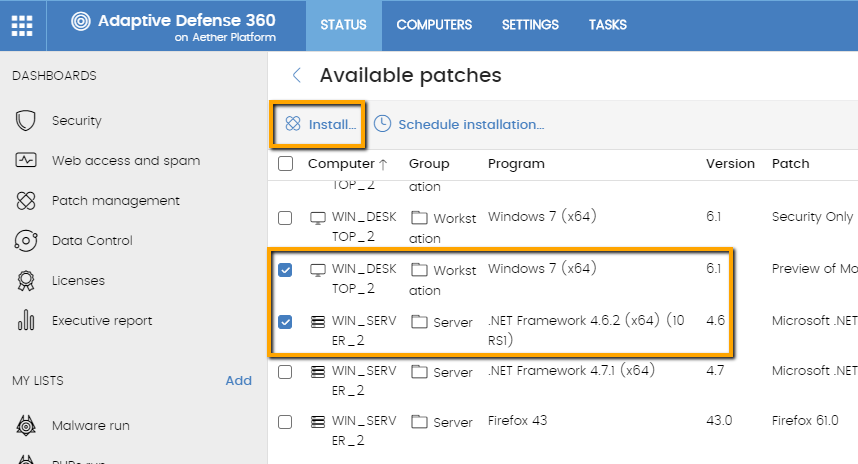Toggle the select-all checkbox in table header

tap(285, 164)
